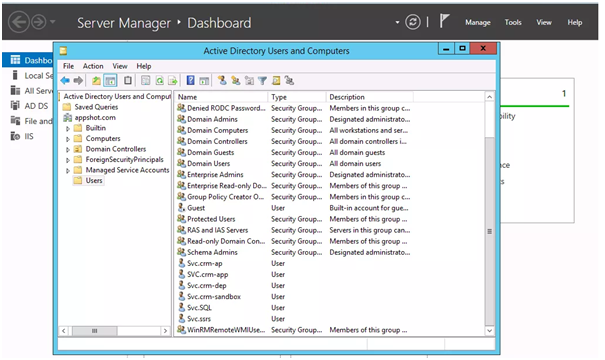Select the Schema Admins group
Screen dimensions: 605x360
[212, 252]
